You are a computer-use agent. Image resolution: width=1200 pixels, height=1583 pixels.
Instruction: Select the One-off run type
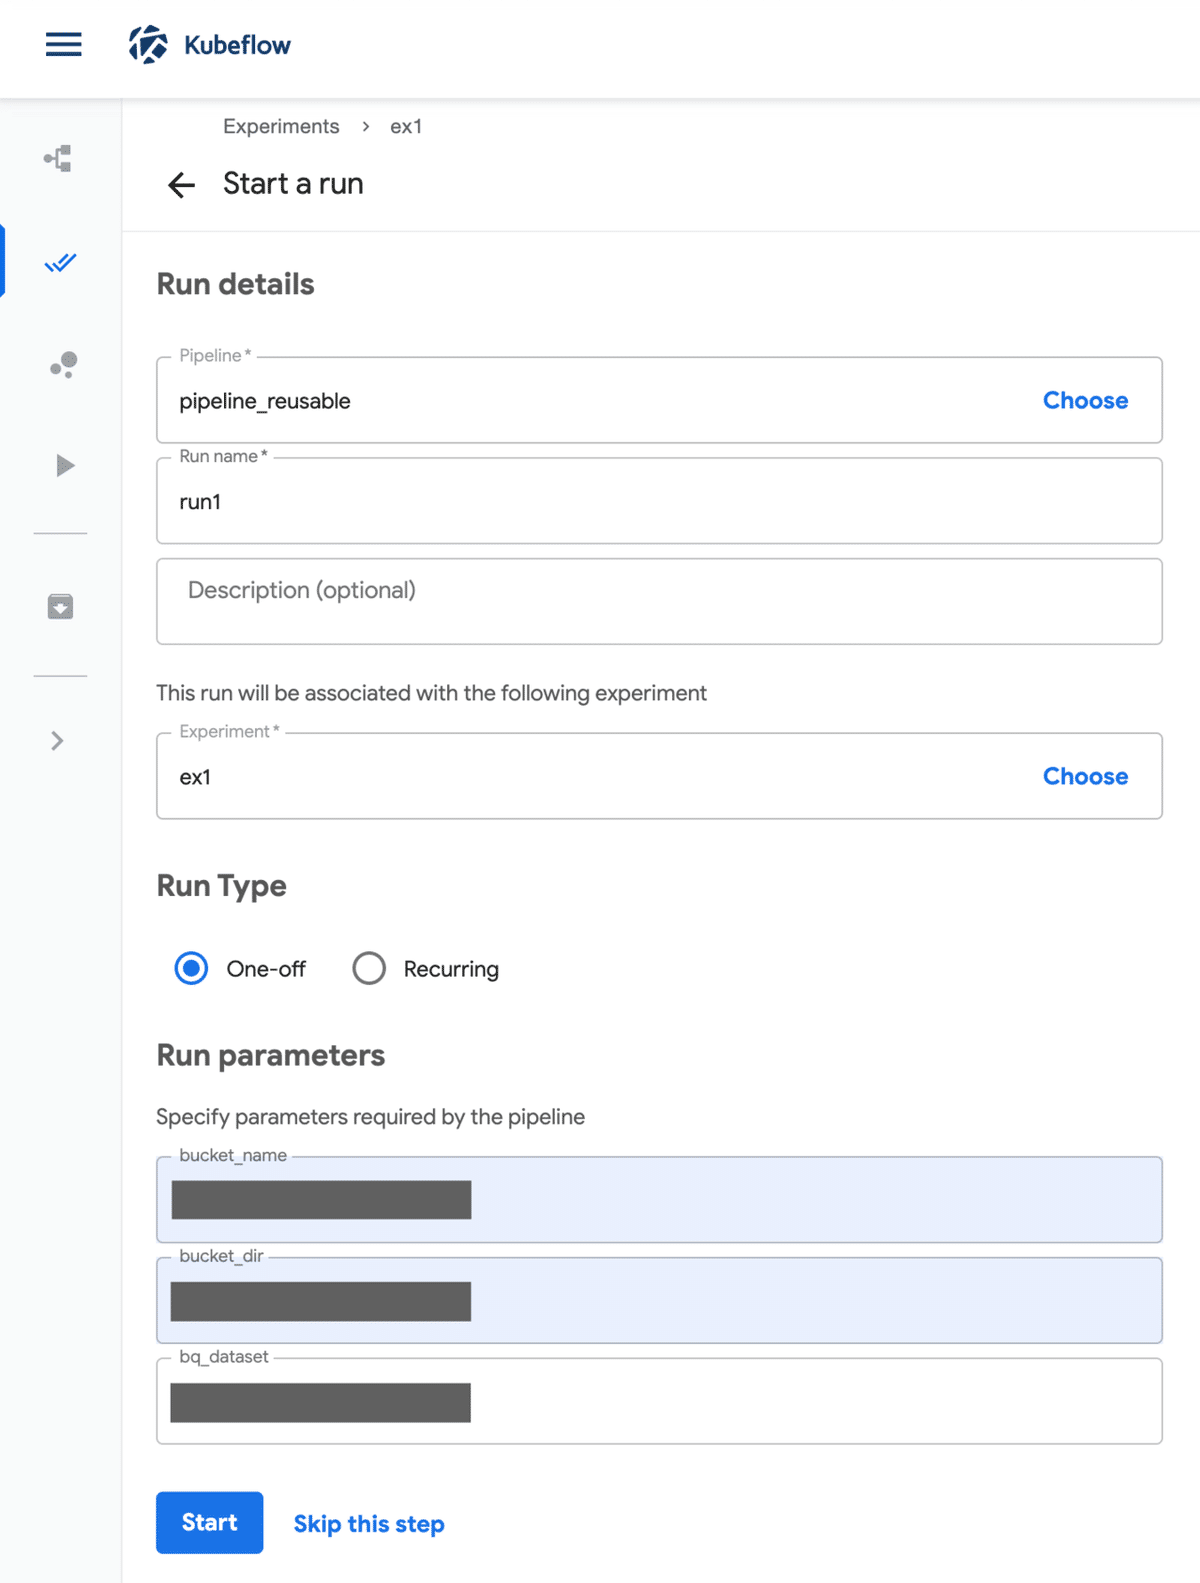192,968
